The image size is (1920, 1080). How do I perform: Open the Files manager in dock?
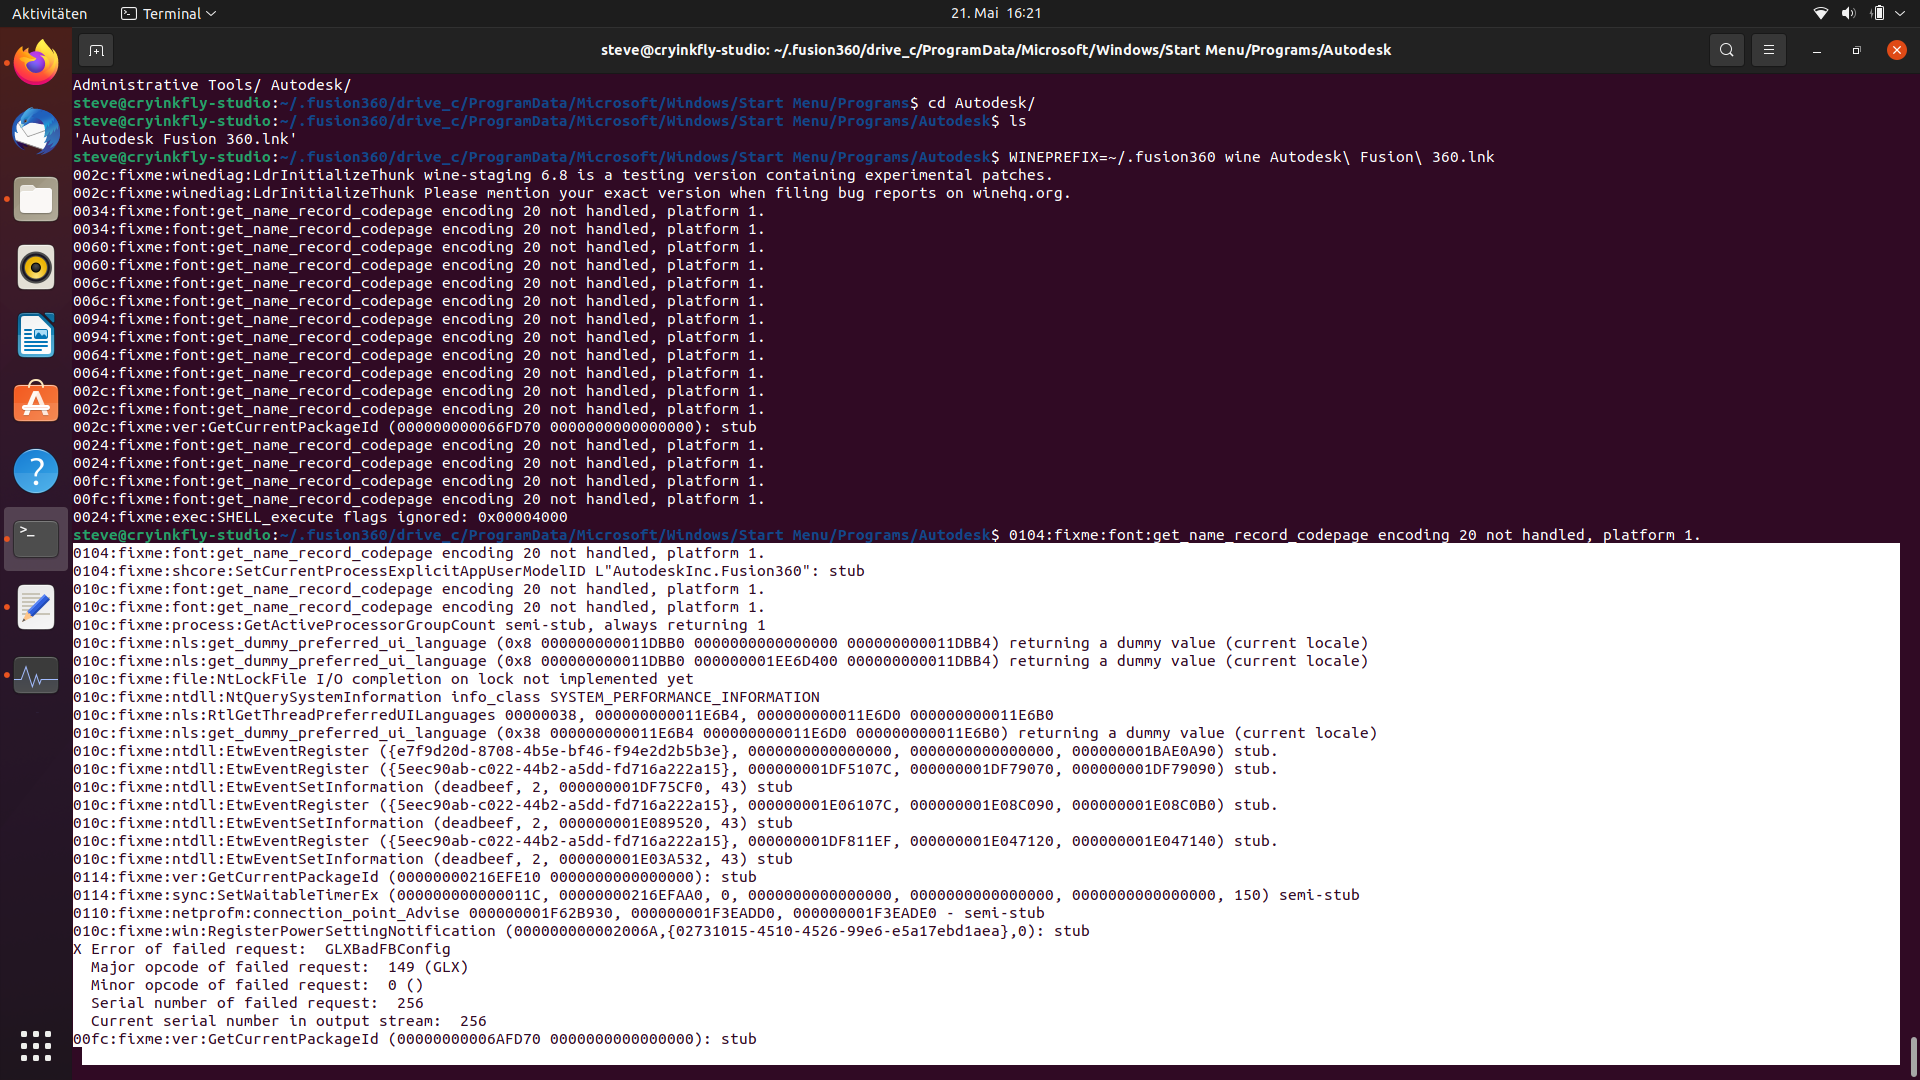(36, 199)
